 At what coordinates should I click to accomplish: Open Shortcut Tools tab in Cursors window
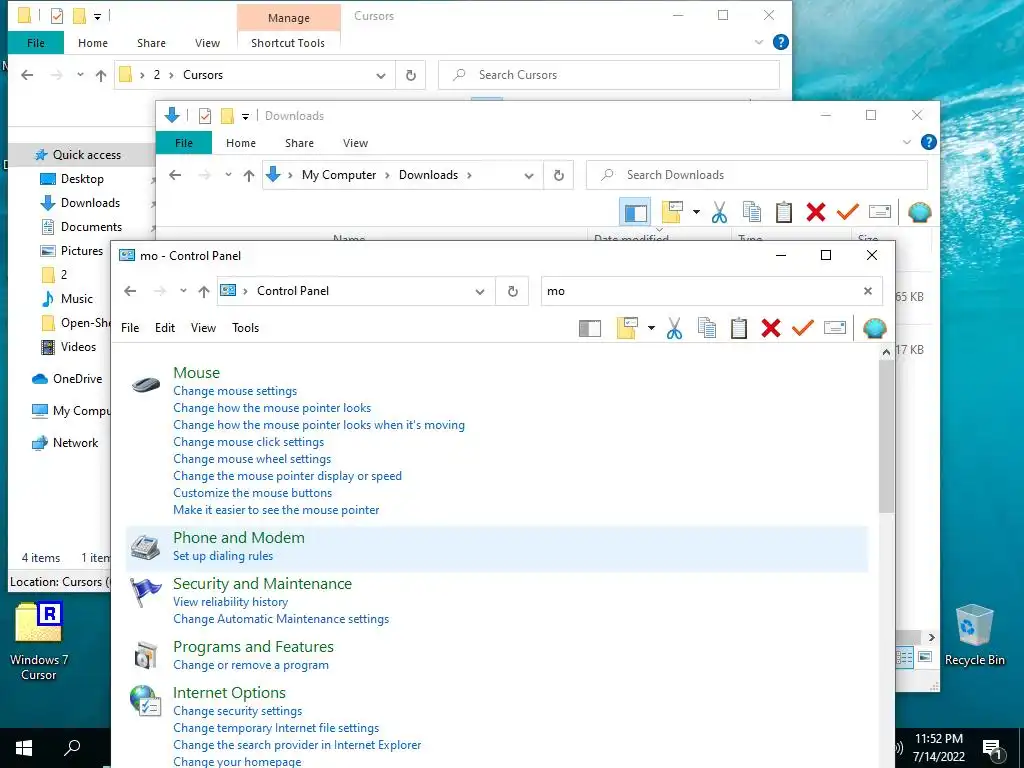288,43
